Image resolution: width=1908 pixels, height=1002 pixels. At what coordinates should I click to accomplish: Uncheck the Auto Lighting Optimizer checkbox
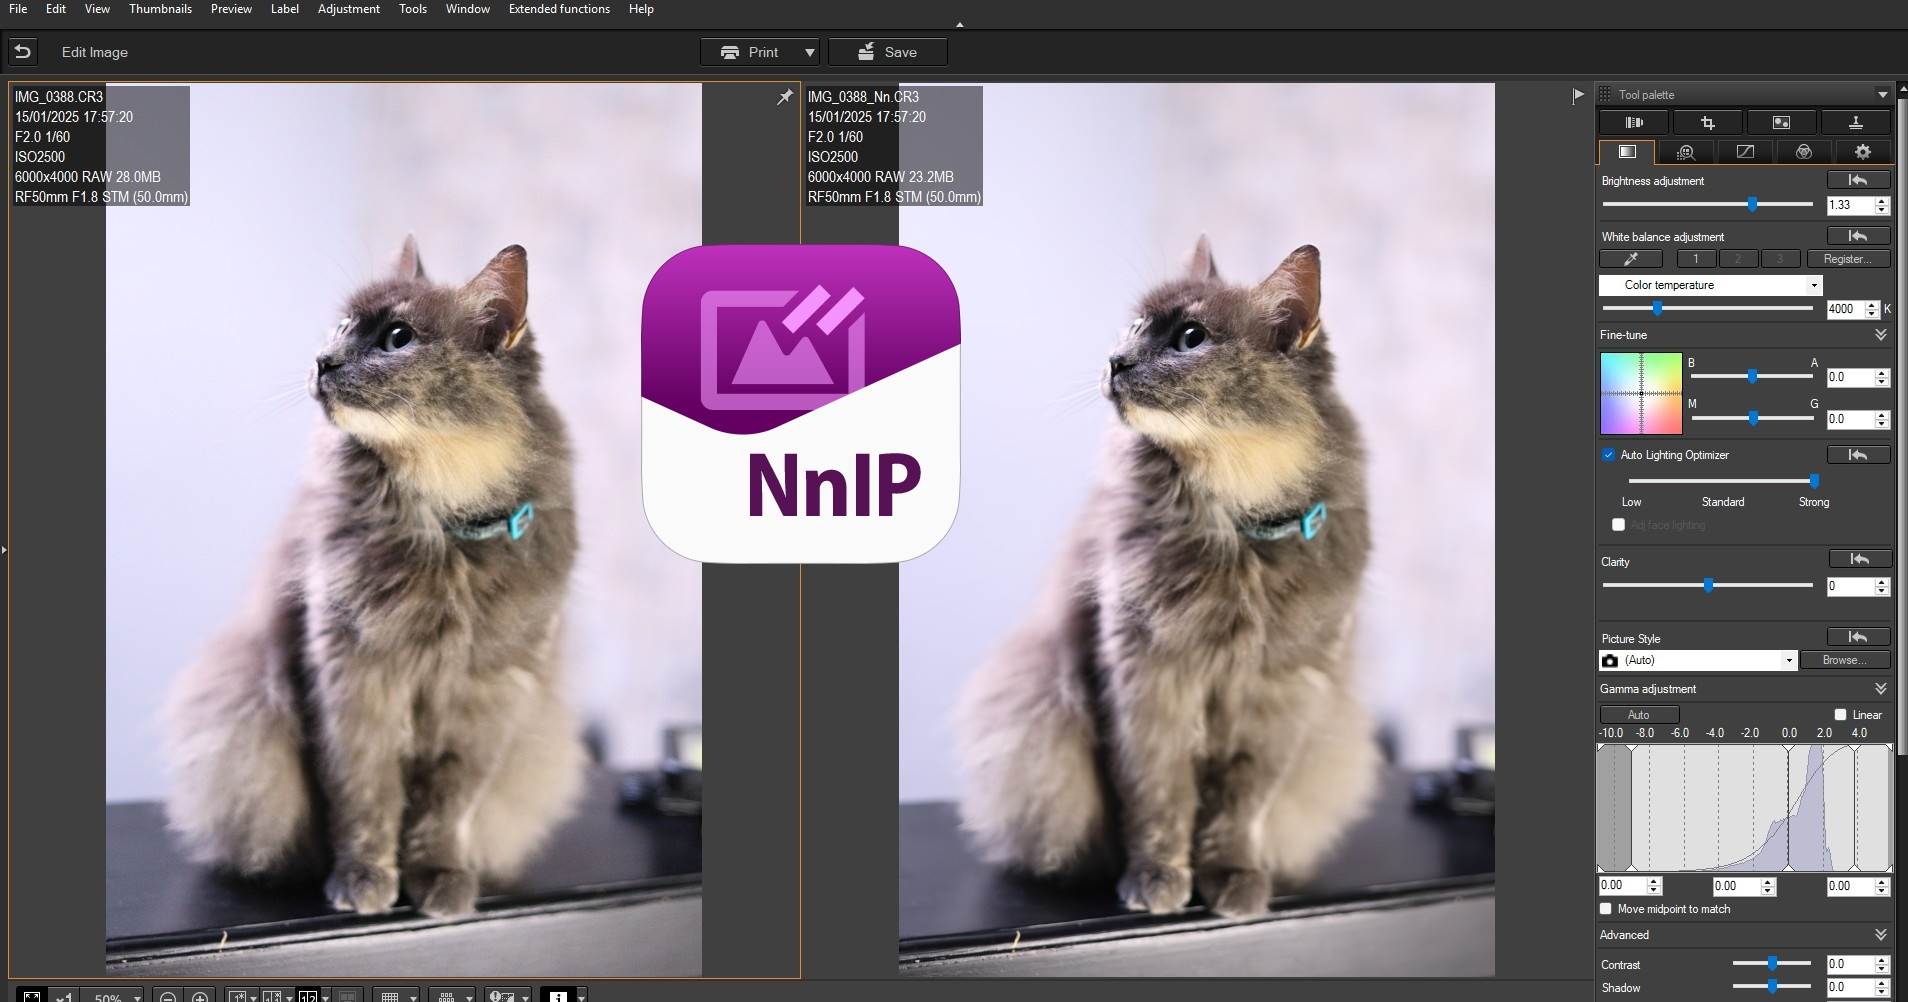tap(1608, 455)
